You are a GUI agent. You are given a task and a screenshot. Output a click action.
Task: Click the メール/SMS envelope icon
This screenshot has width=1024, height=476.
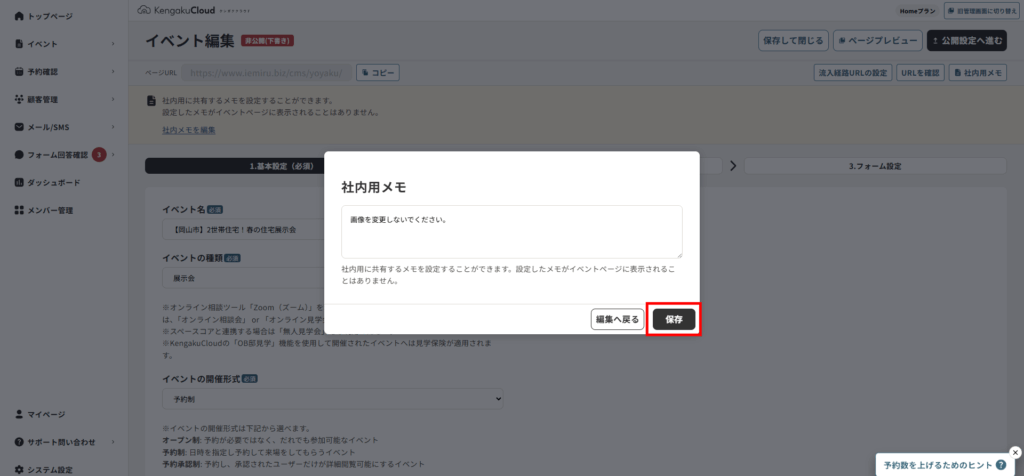19,127
